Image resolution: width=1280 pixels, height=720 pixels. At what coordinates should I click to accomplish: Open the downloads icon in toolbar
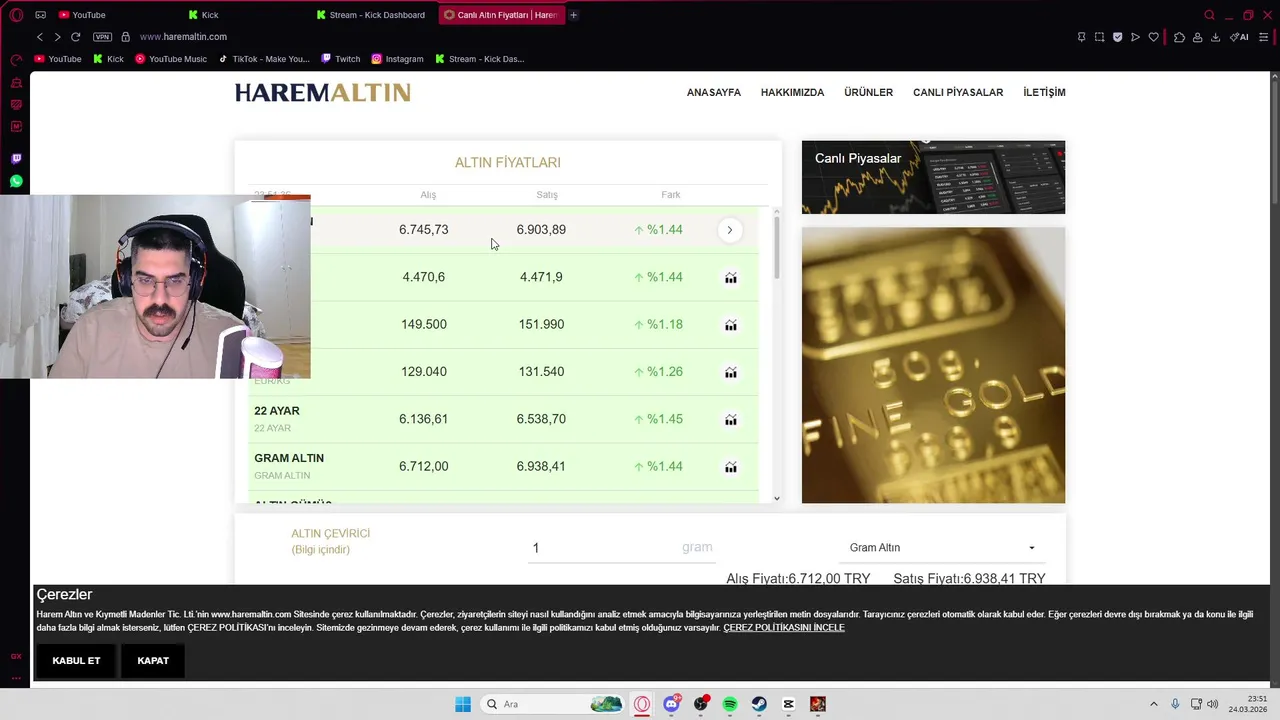coord(1215,37)
